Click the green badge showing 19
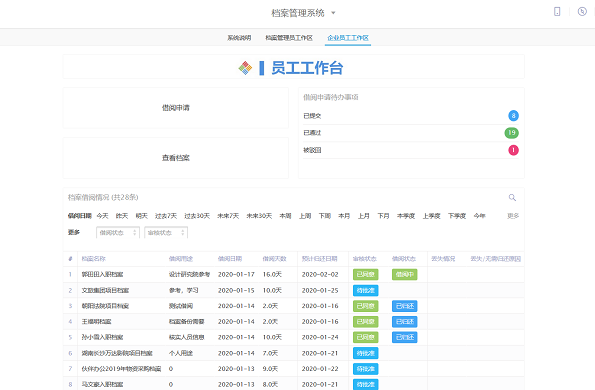The image size is (595, 390). coord(512,133)
